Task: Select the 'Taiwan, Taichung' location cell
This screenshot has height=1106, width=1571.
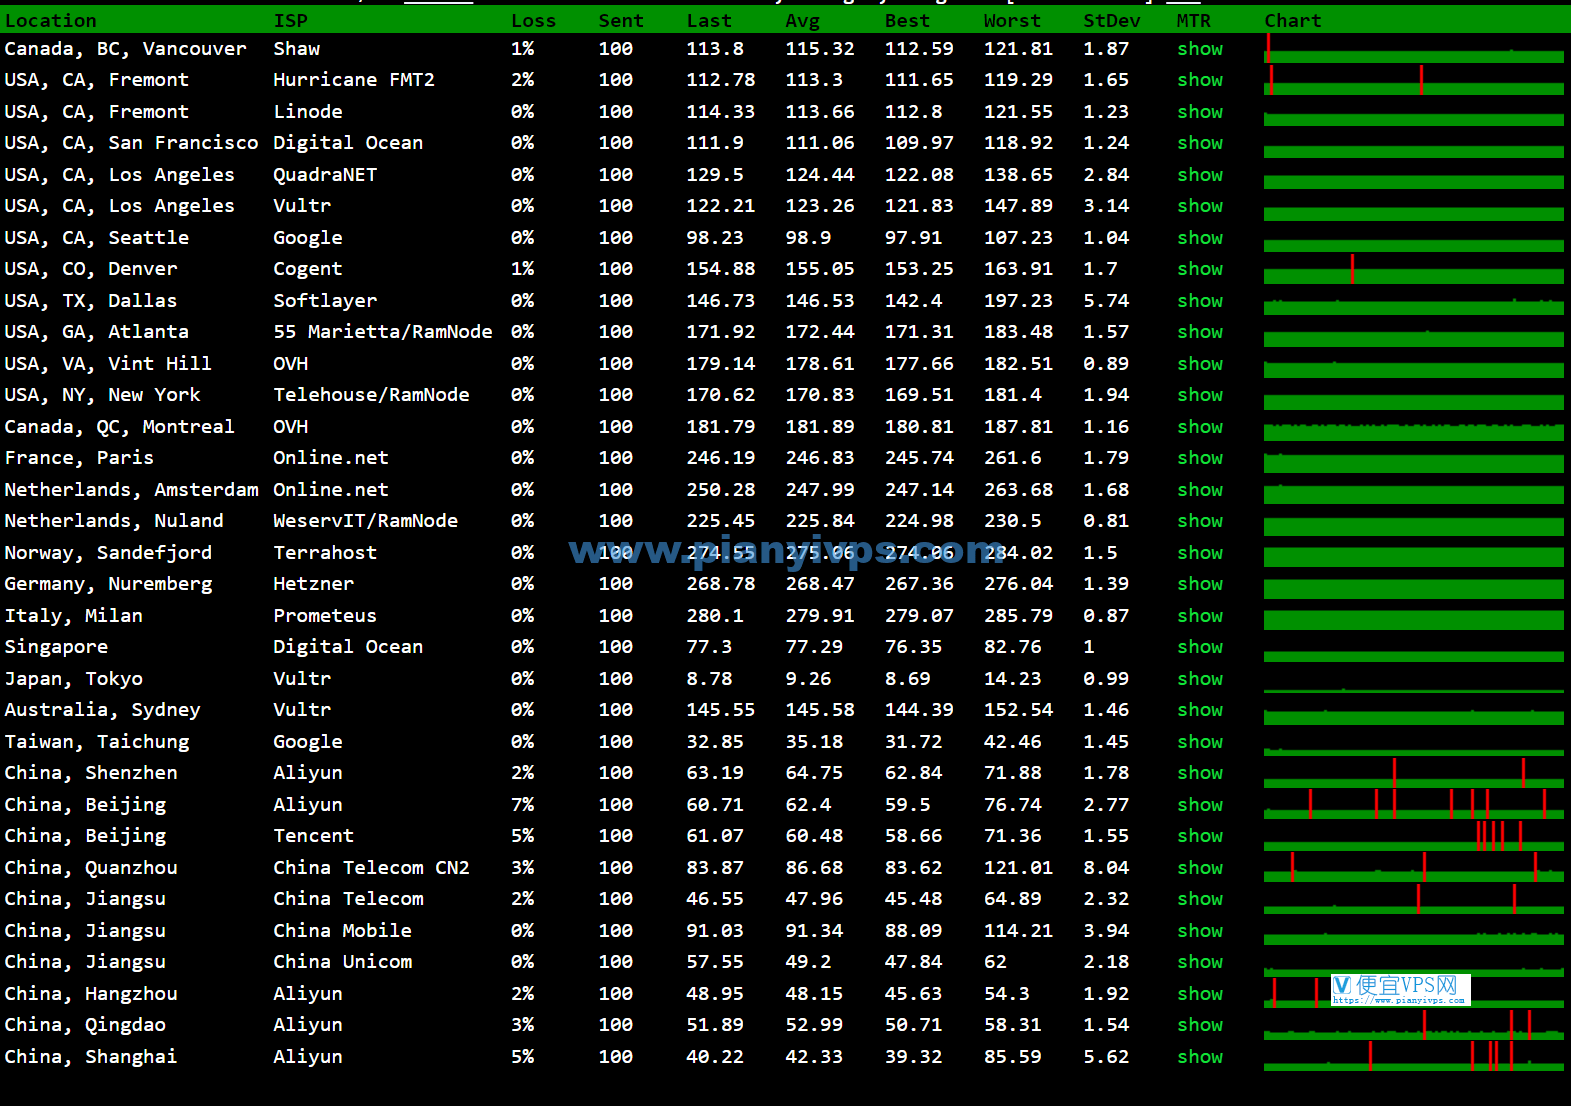Action: [x=97, y=742]
